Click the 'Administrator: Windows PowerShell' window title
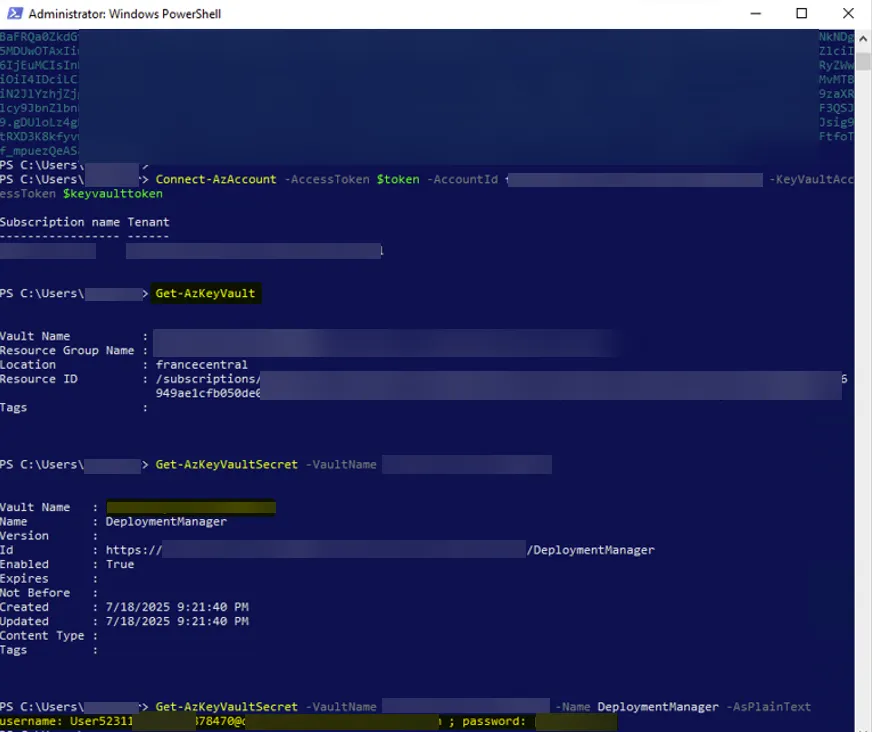Viewport: 872px width, 732px height. [x=125, y=14]
